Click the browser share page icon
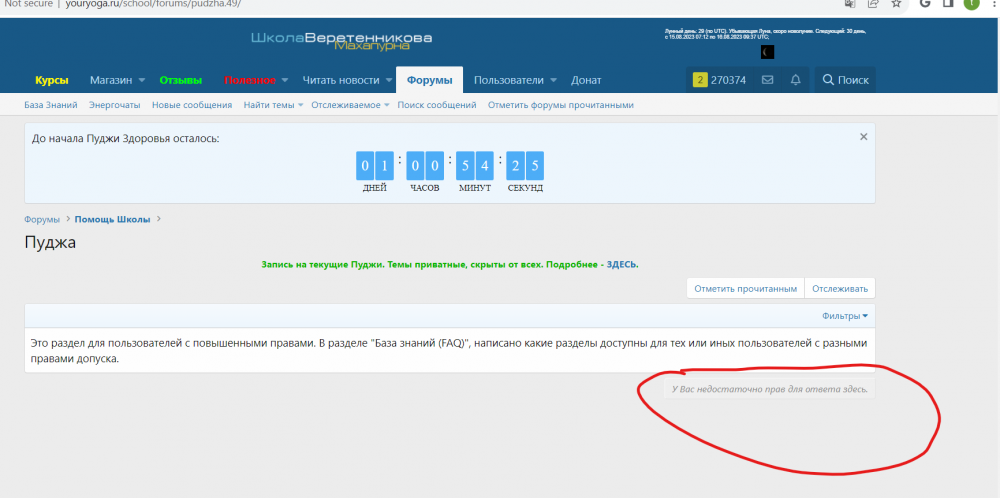Viewport: 1000px width, 498px height. coord(873,4)
